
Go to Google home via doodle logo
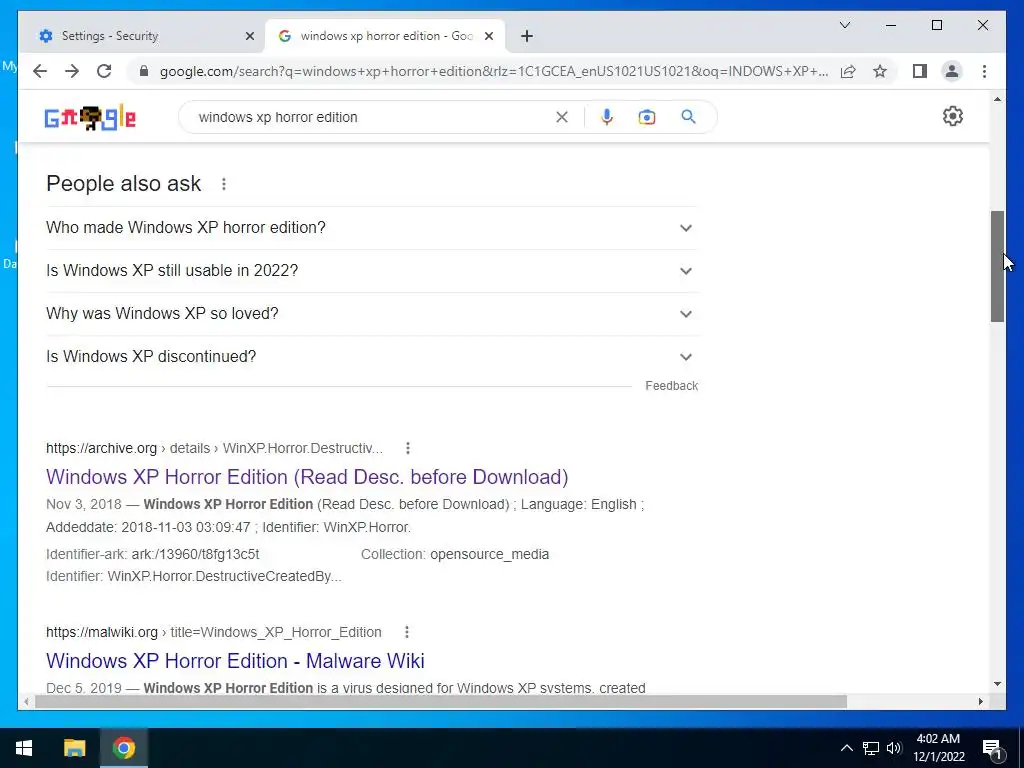pyautogui.click(x=90, y=118)
